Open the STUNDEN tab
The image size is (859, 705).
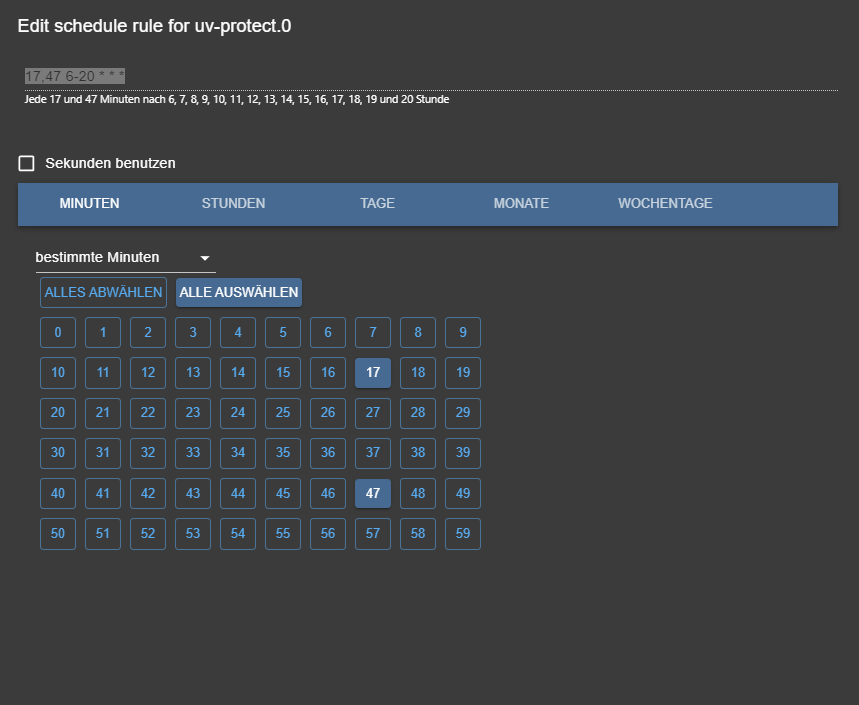[233, 203]
